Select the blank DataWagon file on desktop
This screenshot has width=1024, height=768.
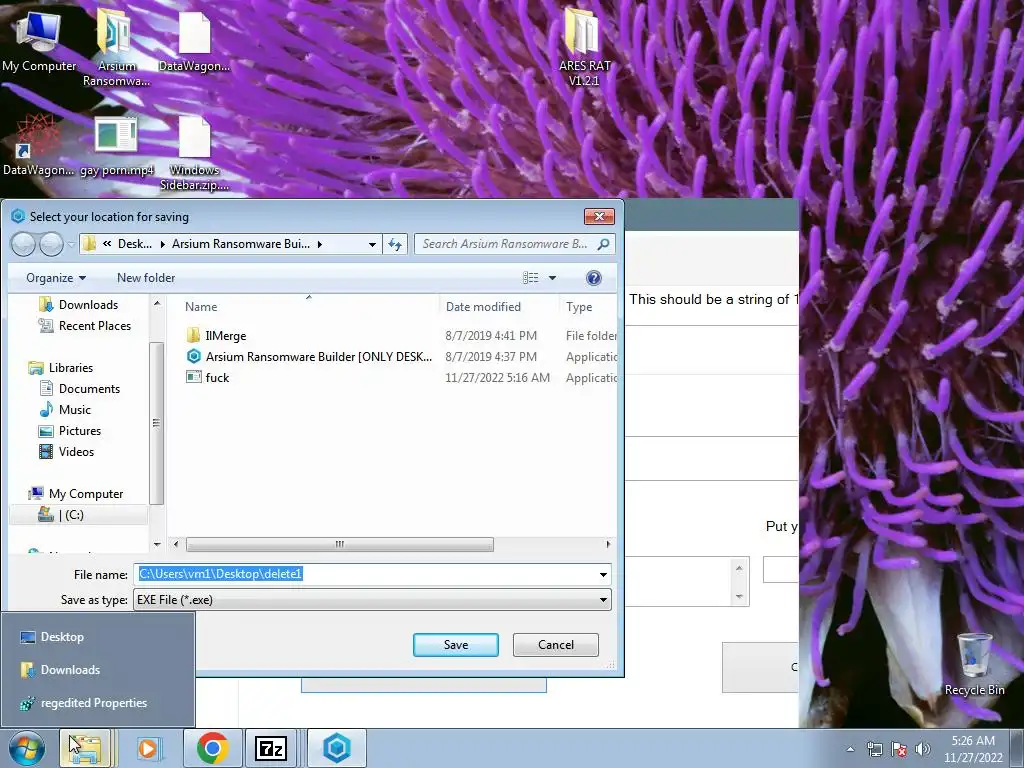(x=194, y=42)
